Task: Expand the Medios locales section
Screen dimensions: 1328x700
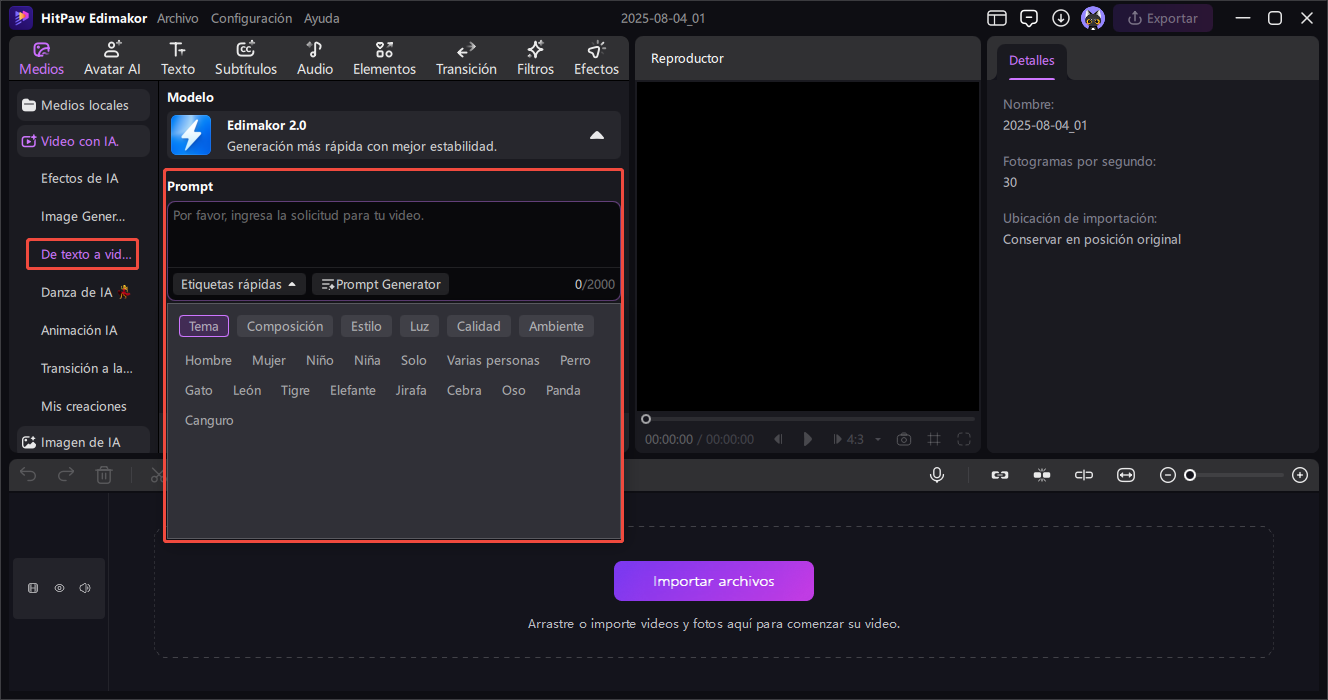Action: click(84, 105)
